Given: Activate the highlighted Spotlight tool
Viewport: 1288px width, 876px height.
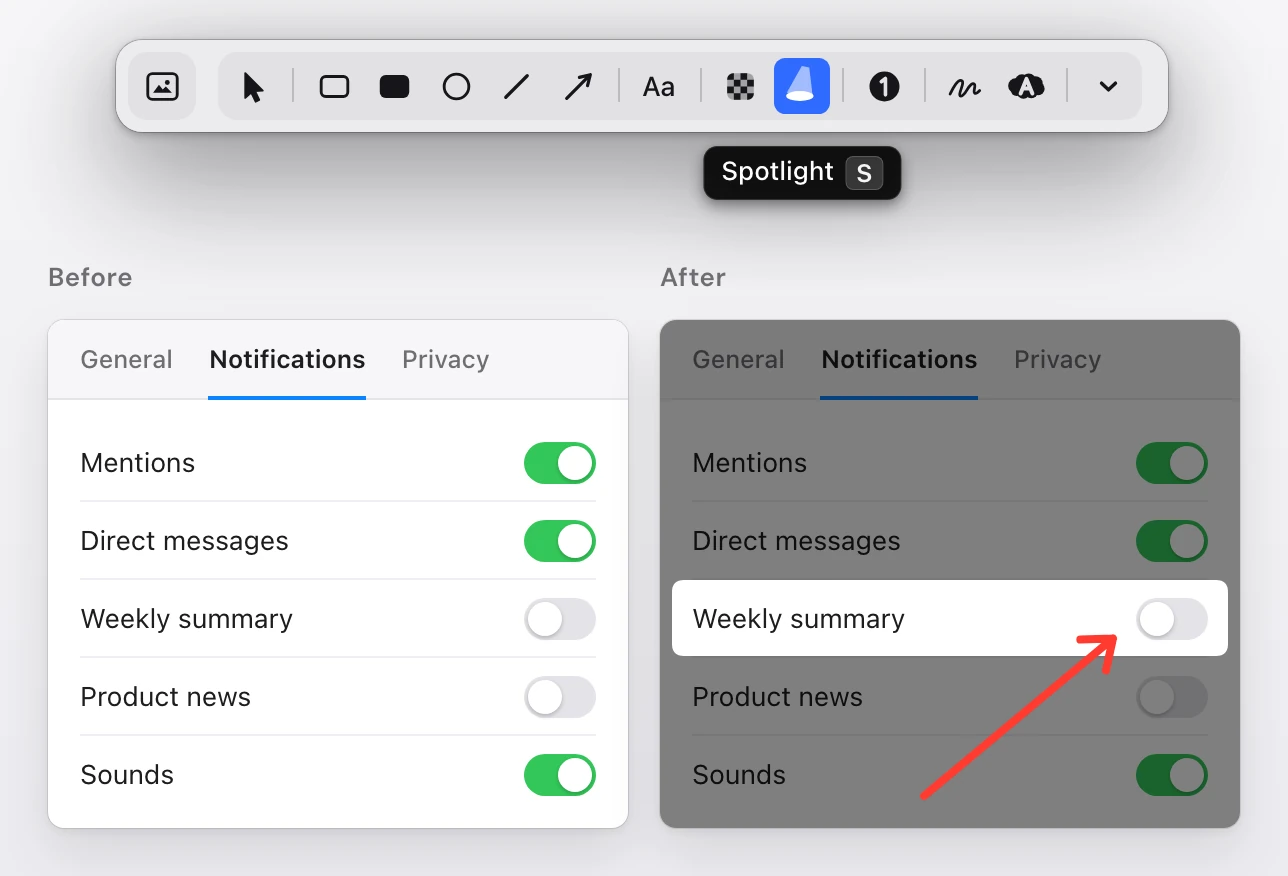Looking at the screenshot, I should tap(802, 86).
